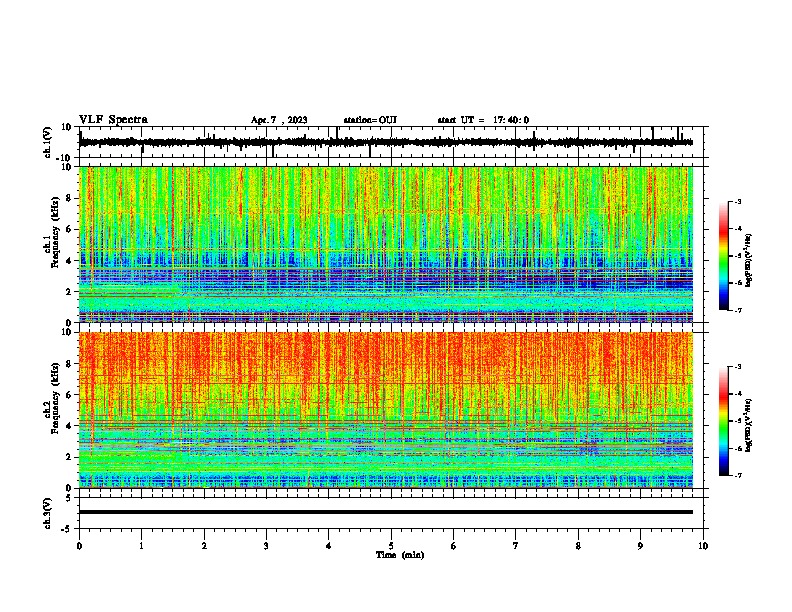This screenshot has width=792, height=612.
Task: Click the "2" tick on Time axis
Action: click(204, 546)
